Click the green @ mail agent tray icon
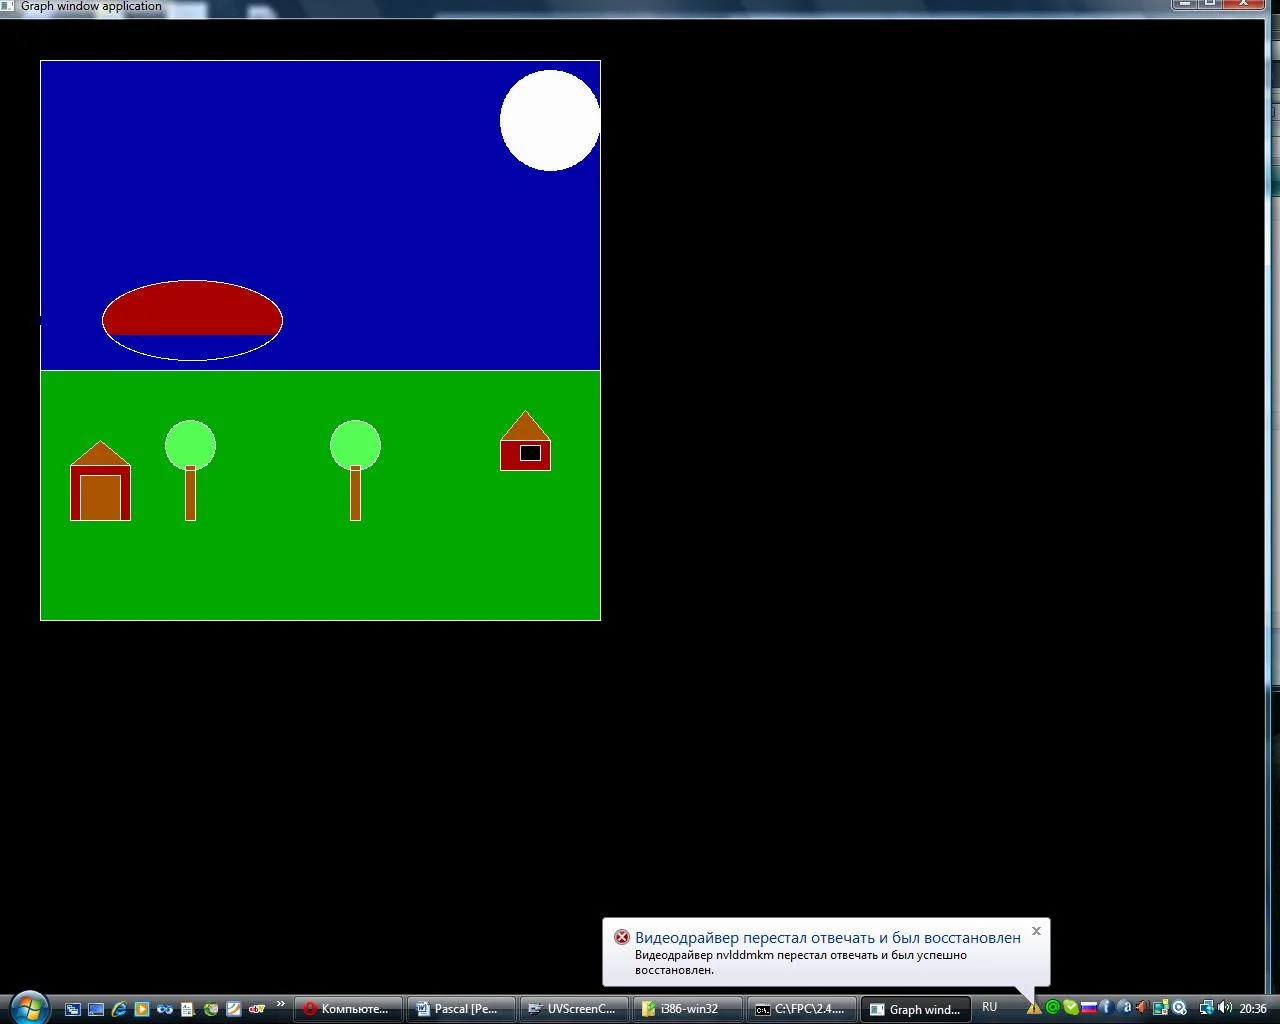The width and height of the screenshot is (1280, 1024). tap(1052, 1008)
